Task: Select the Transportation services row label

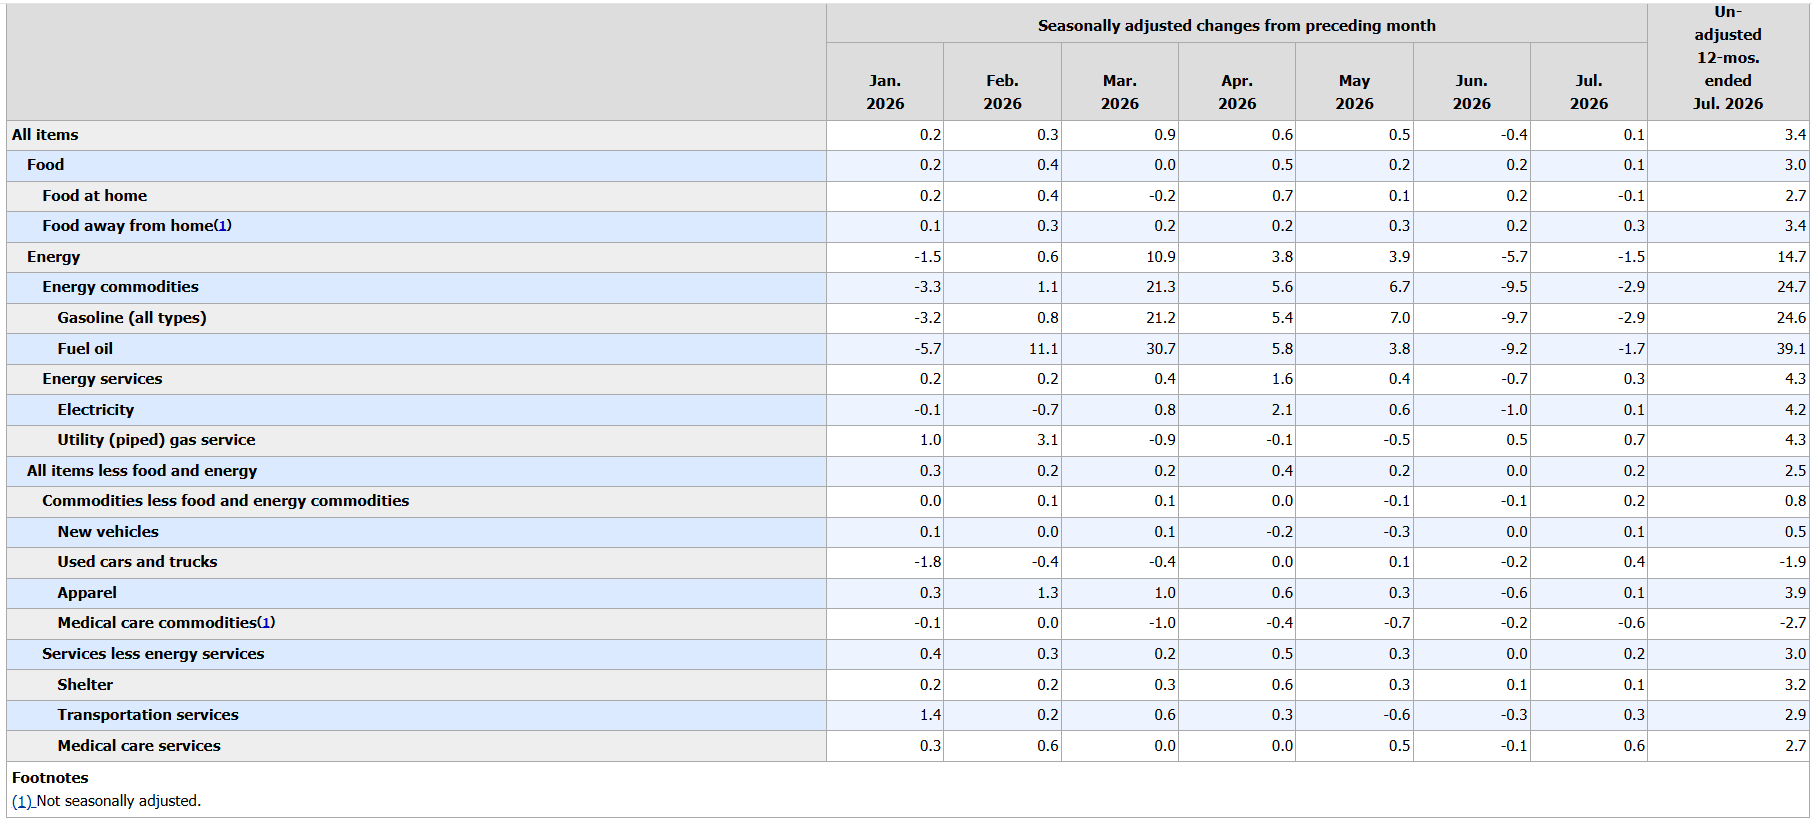Action: 148,715
